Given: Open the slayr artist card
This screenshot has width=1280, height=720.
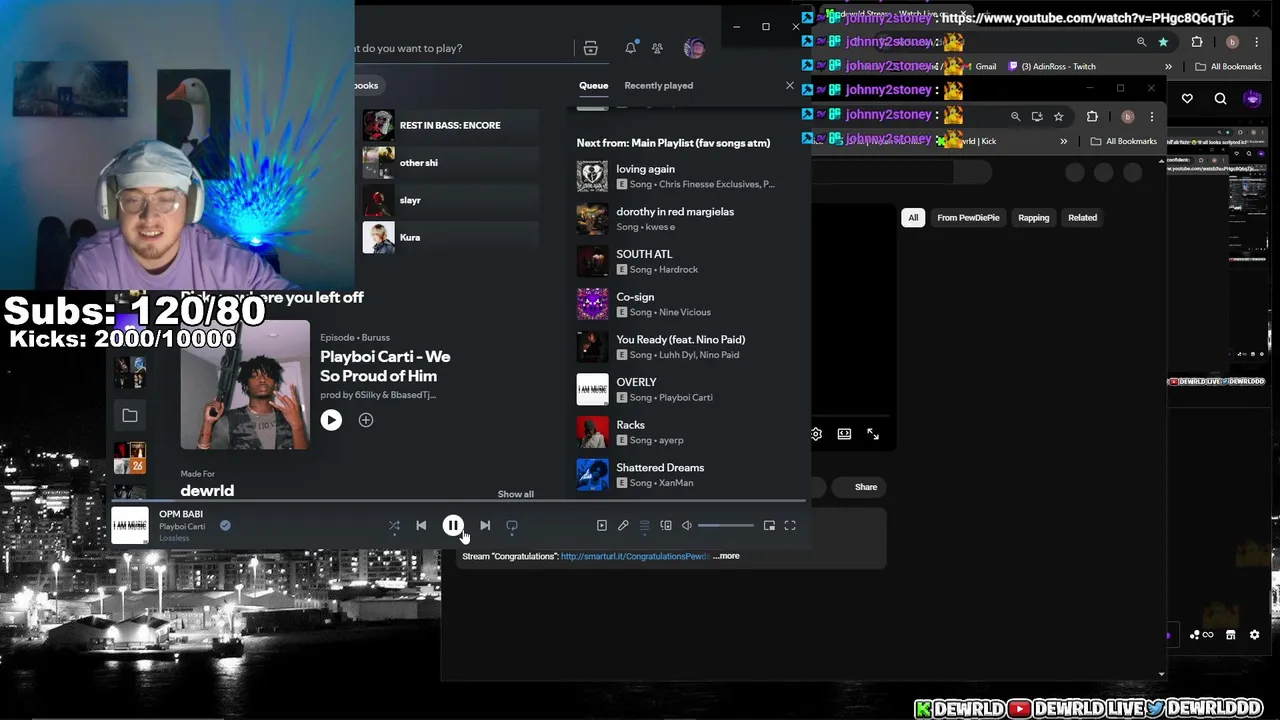Looking at the screenshot, I should tap(450, 200).
